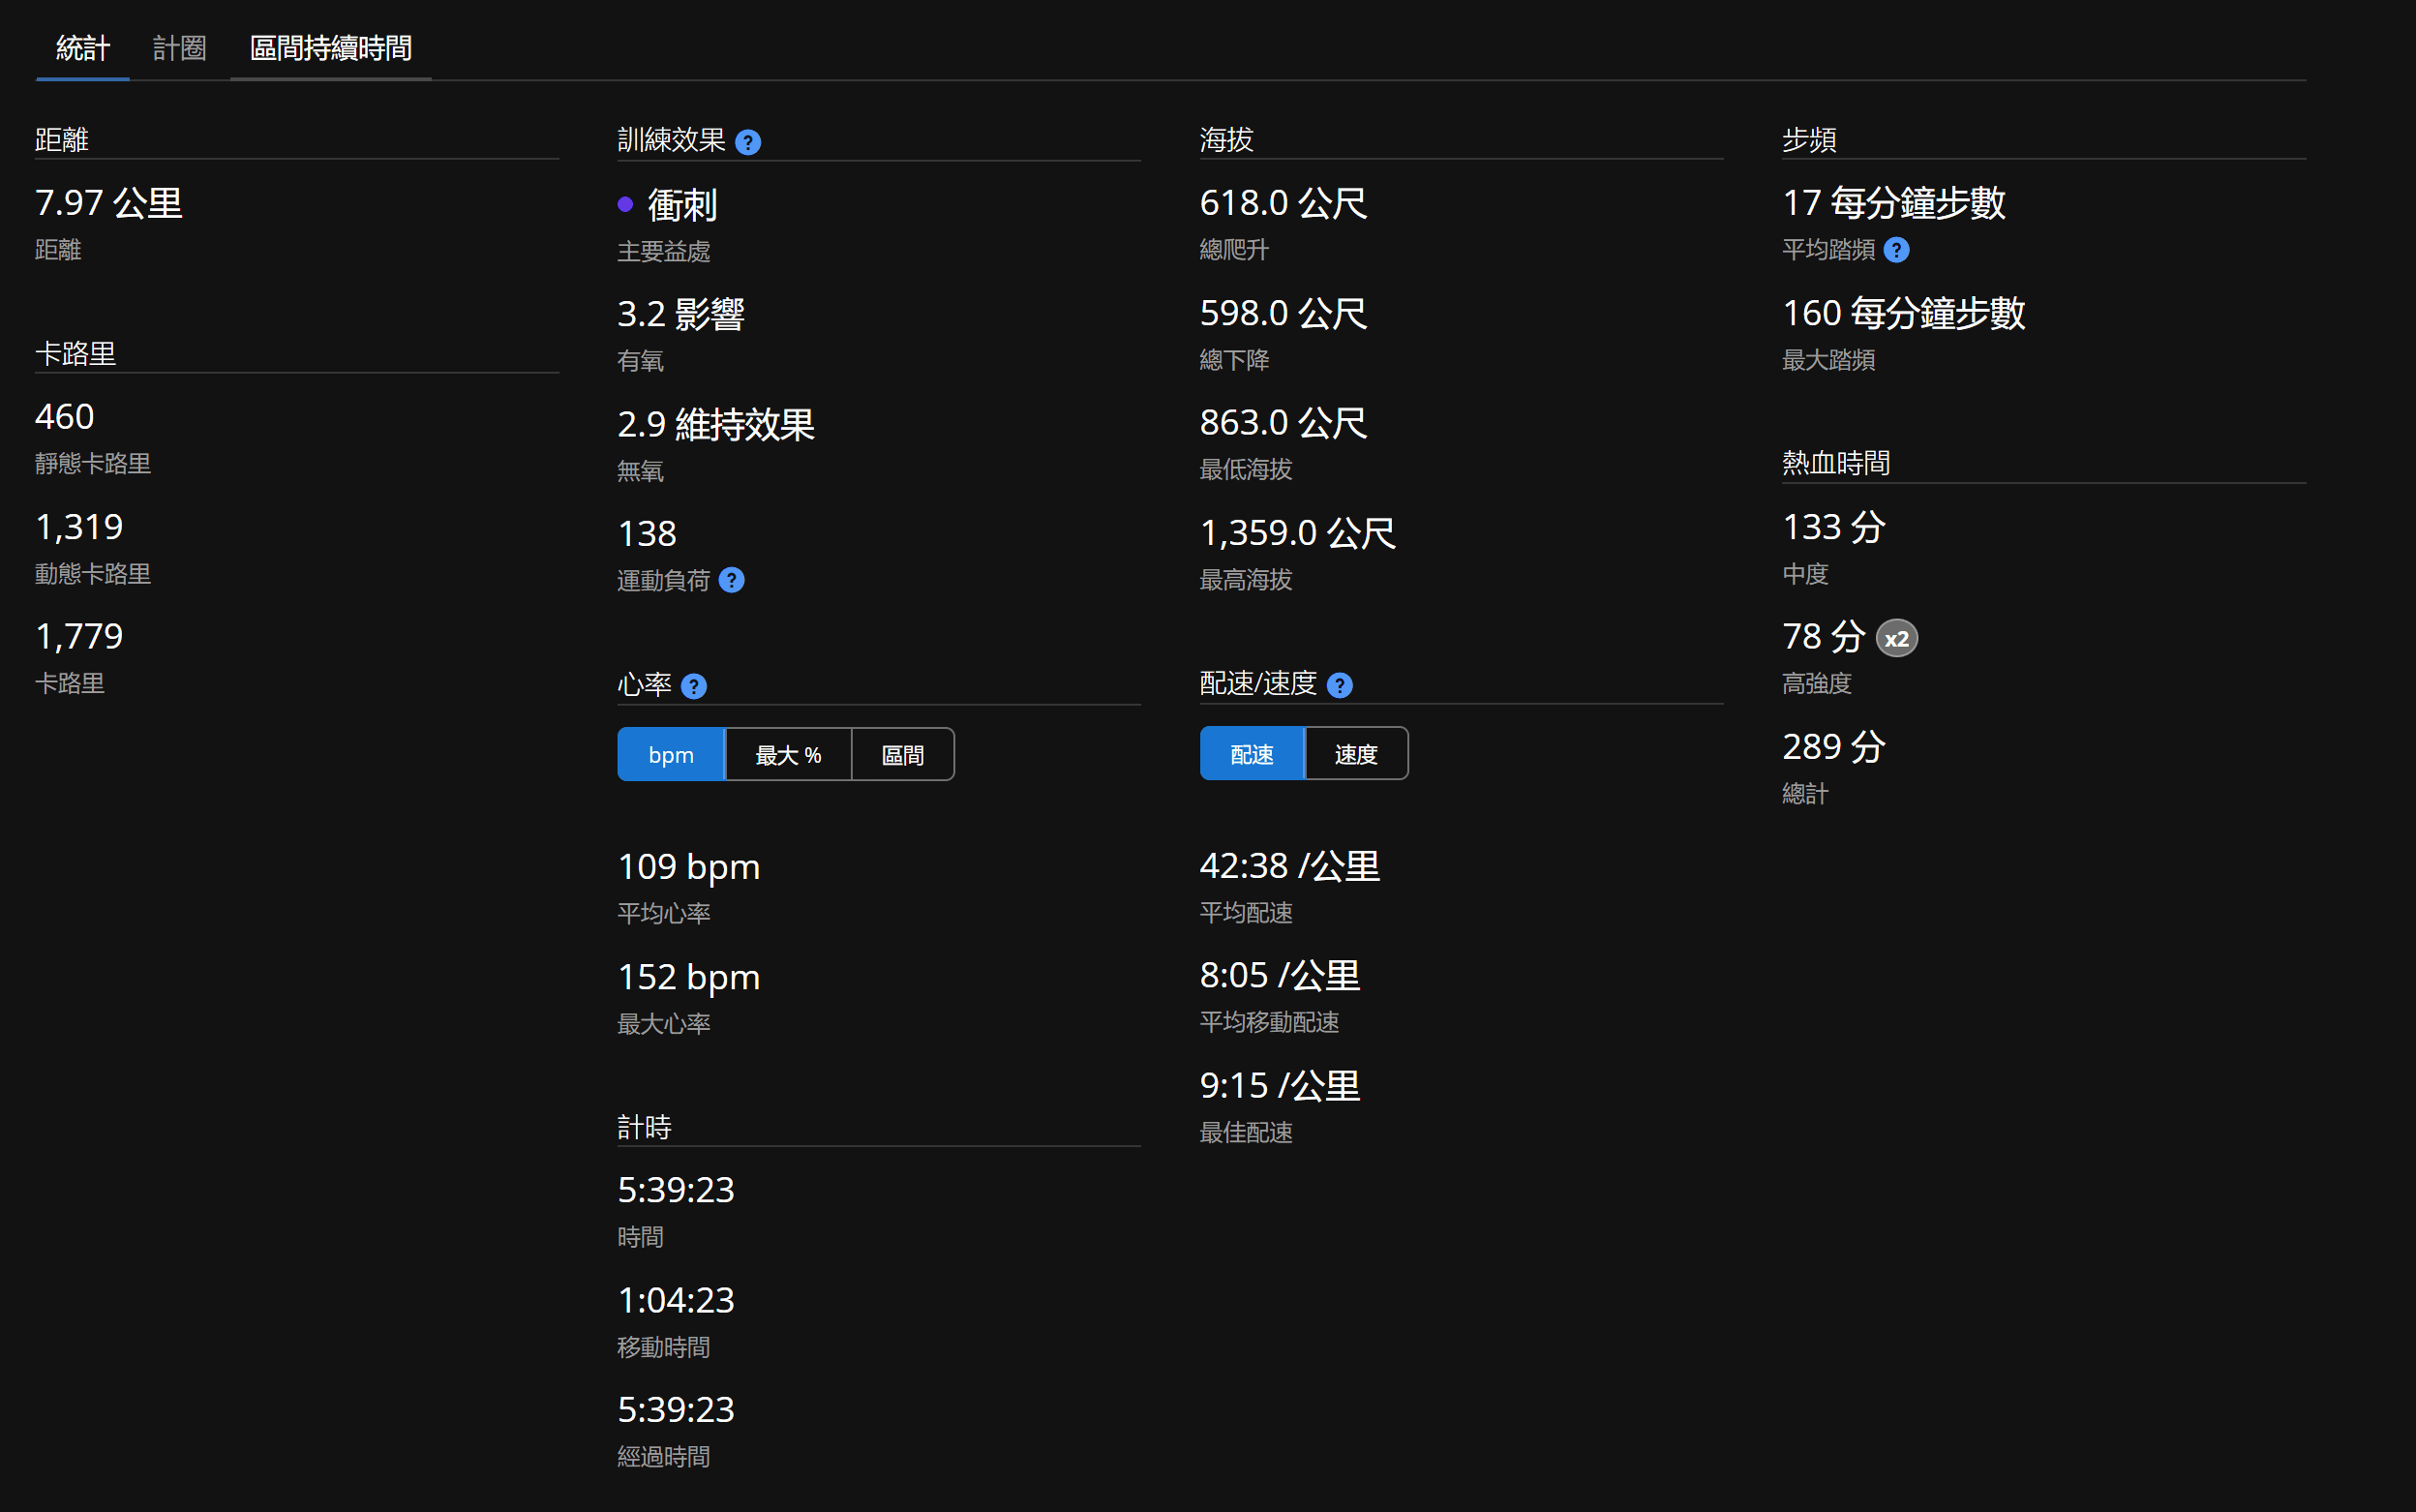Select 速度 speed display
This screenshot has width=2416, height=1512.
point(1356,753)
